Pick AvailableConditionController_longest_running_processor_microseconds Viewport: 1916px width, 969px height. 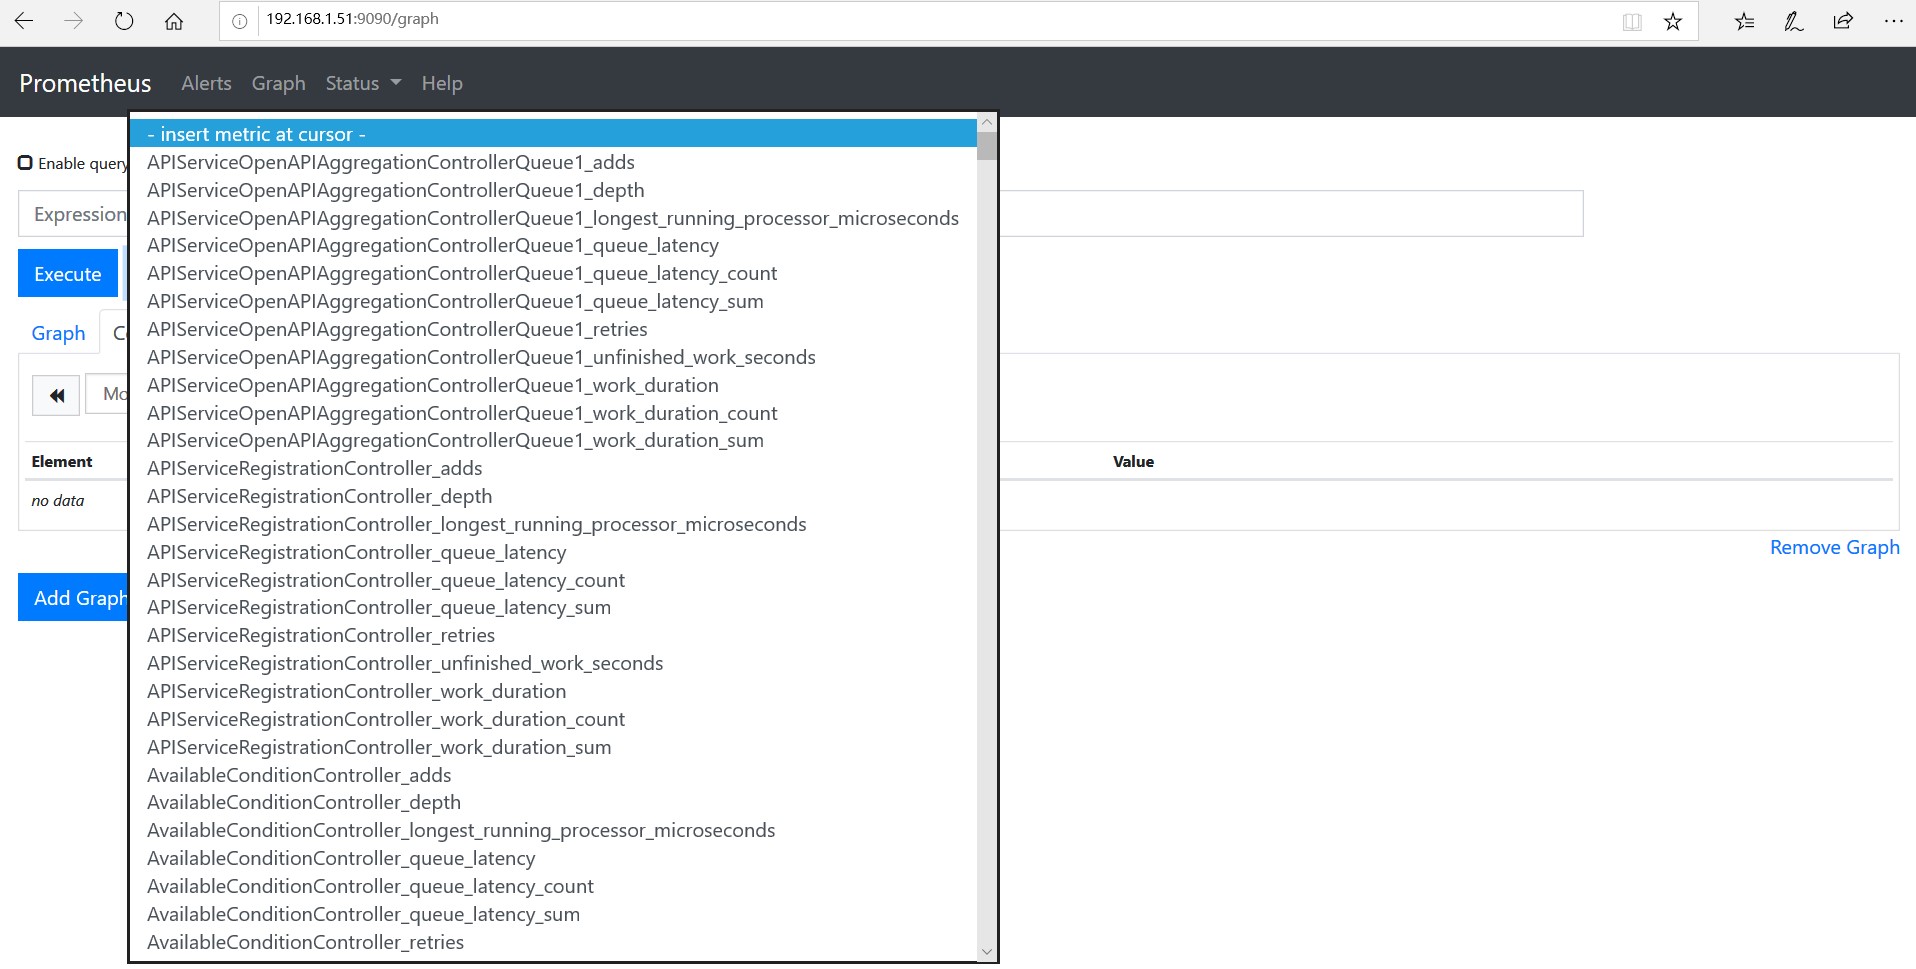click(553, 830)
